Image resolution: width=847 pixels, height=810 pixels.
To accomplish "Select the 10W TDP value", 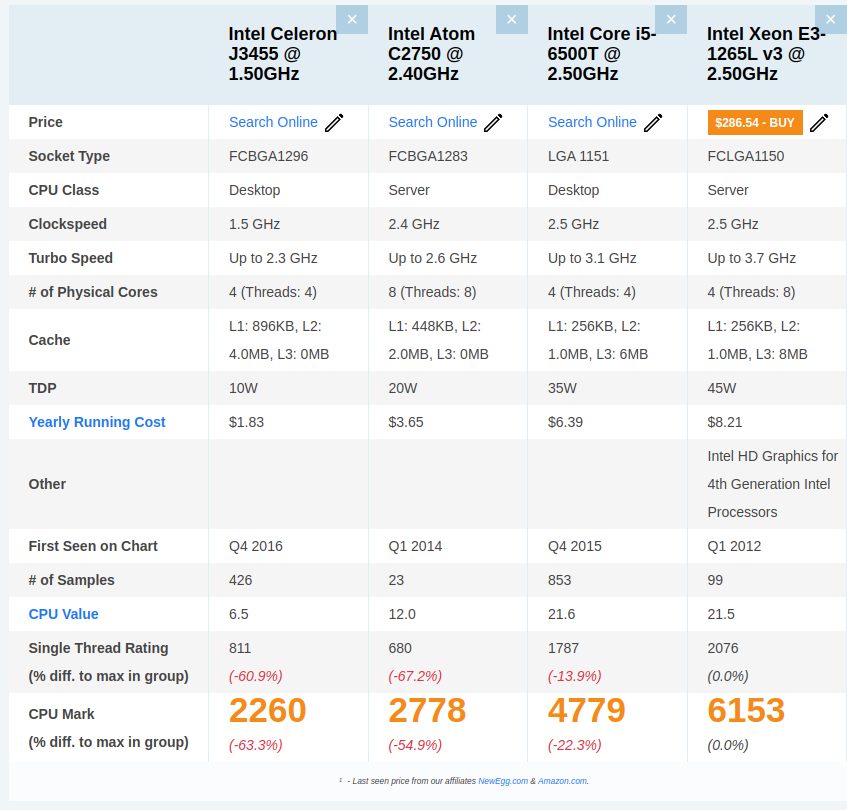I will [244, 388].
